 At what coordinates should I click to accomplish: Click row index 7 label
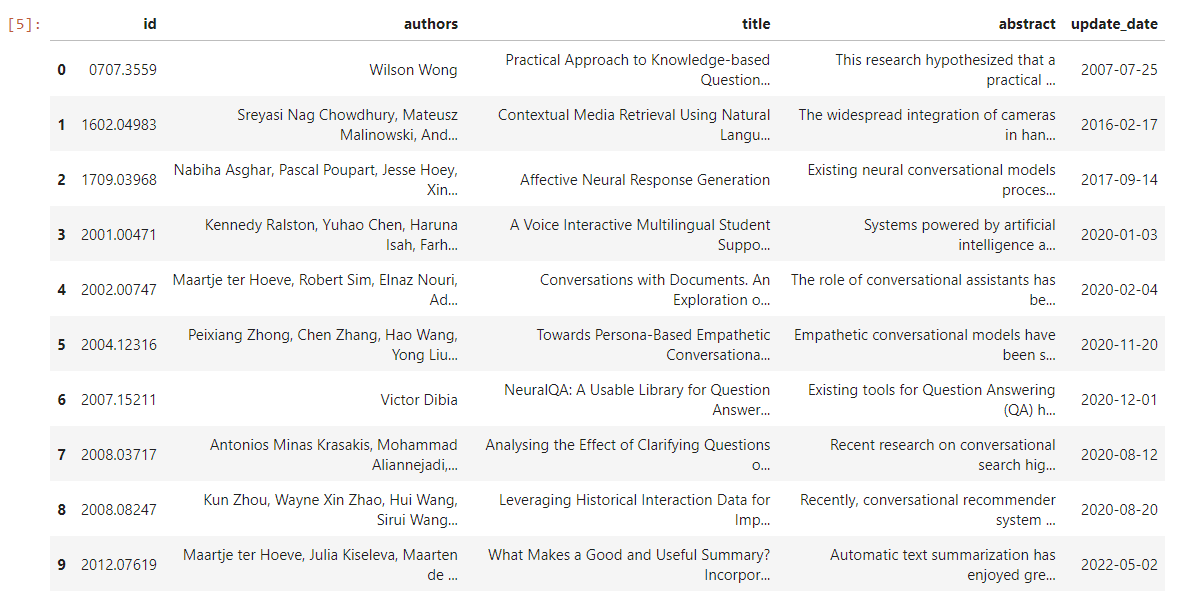coord(62,455)
